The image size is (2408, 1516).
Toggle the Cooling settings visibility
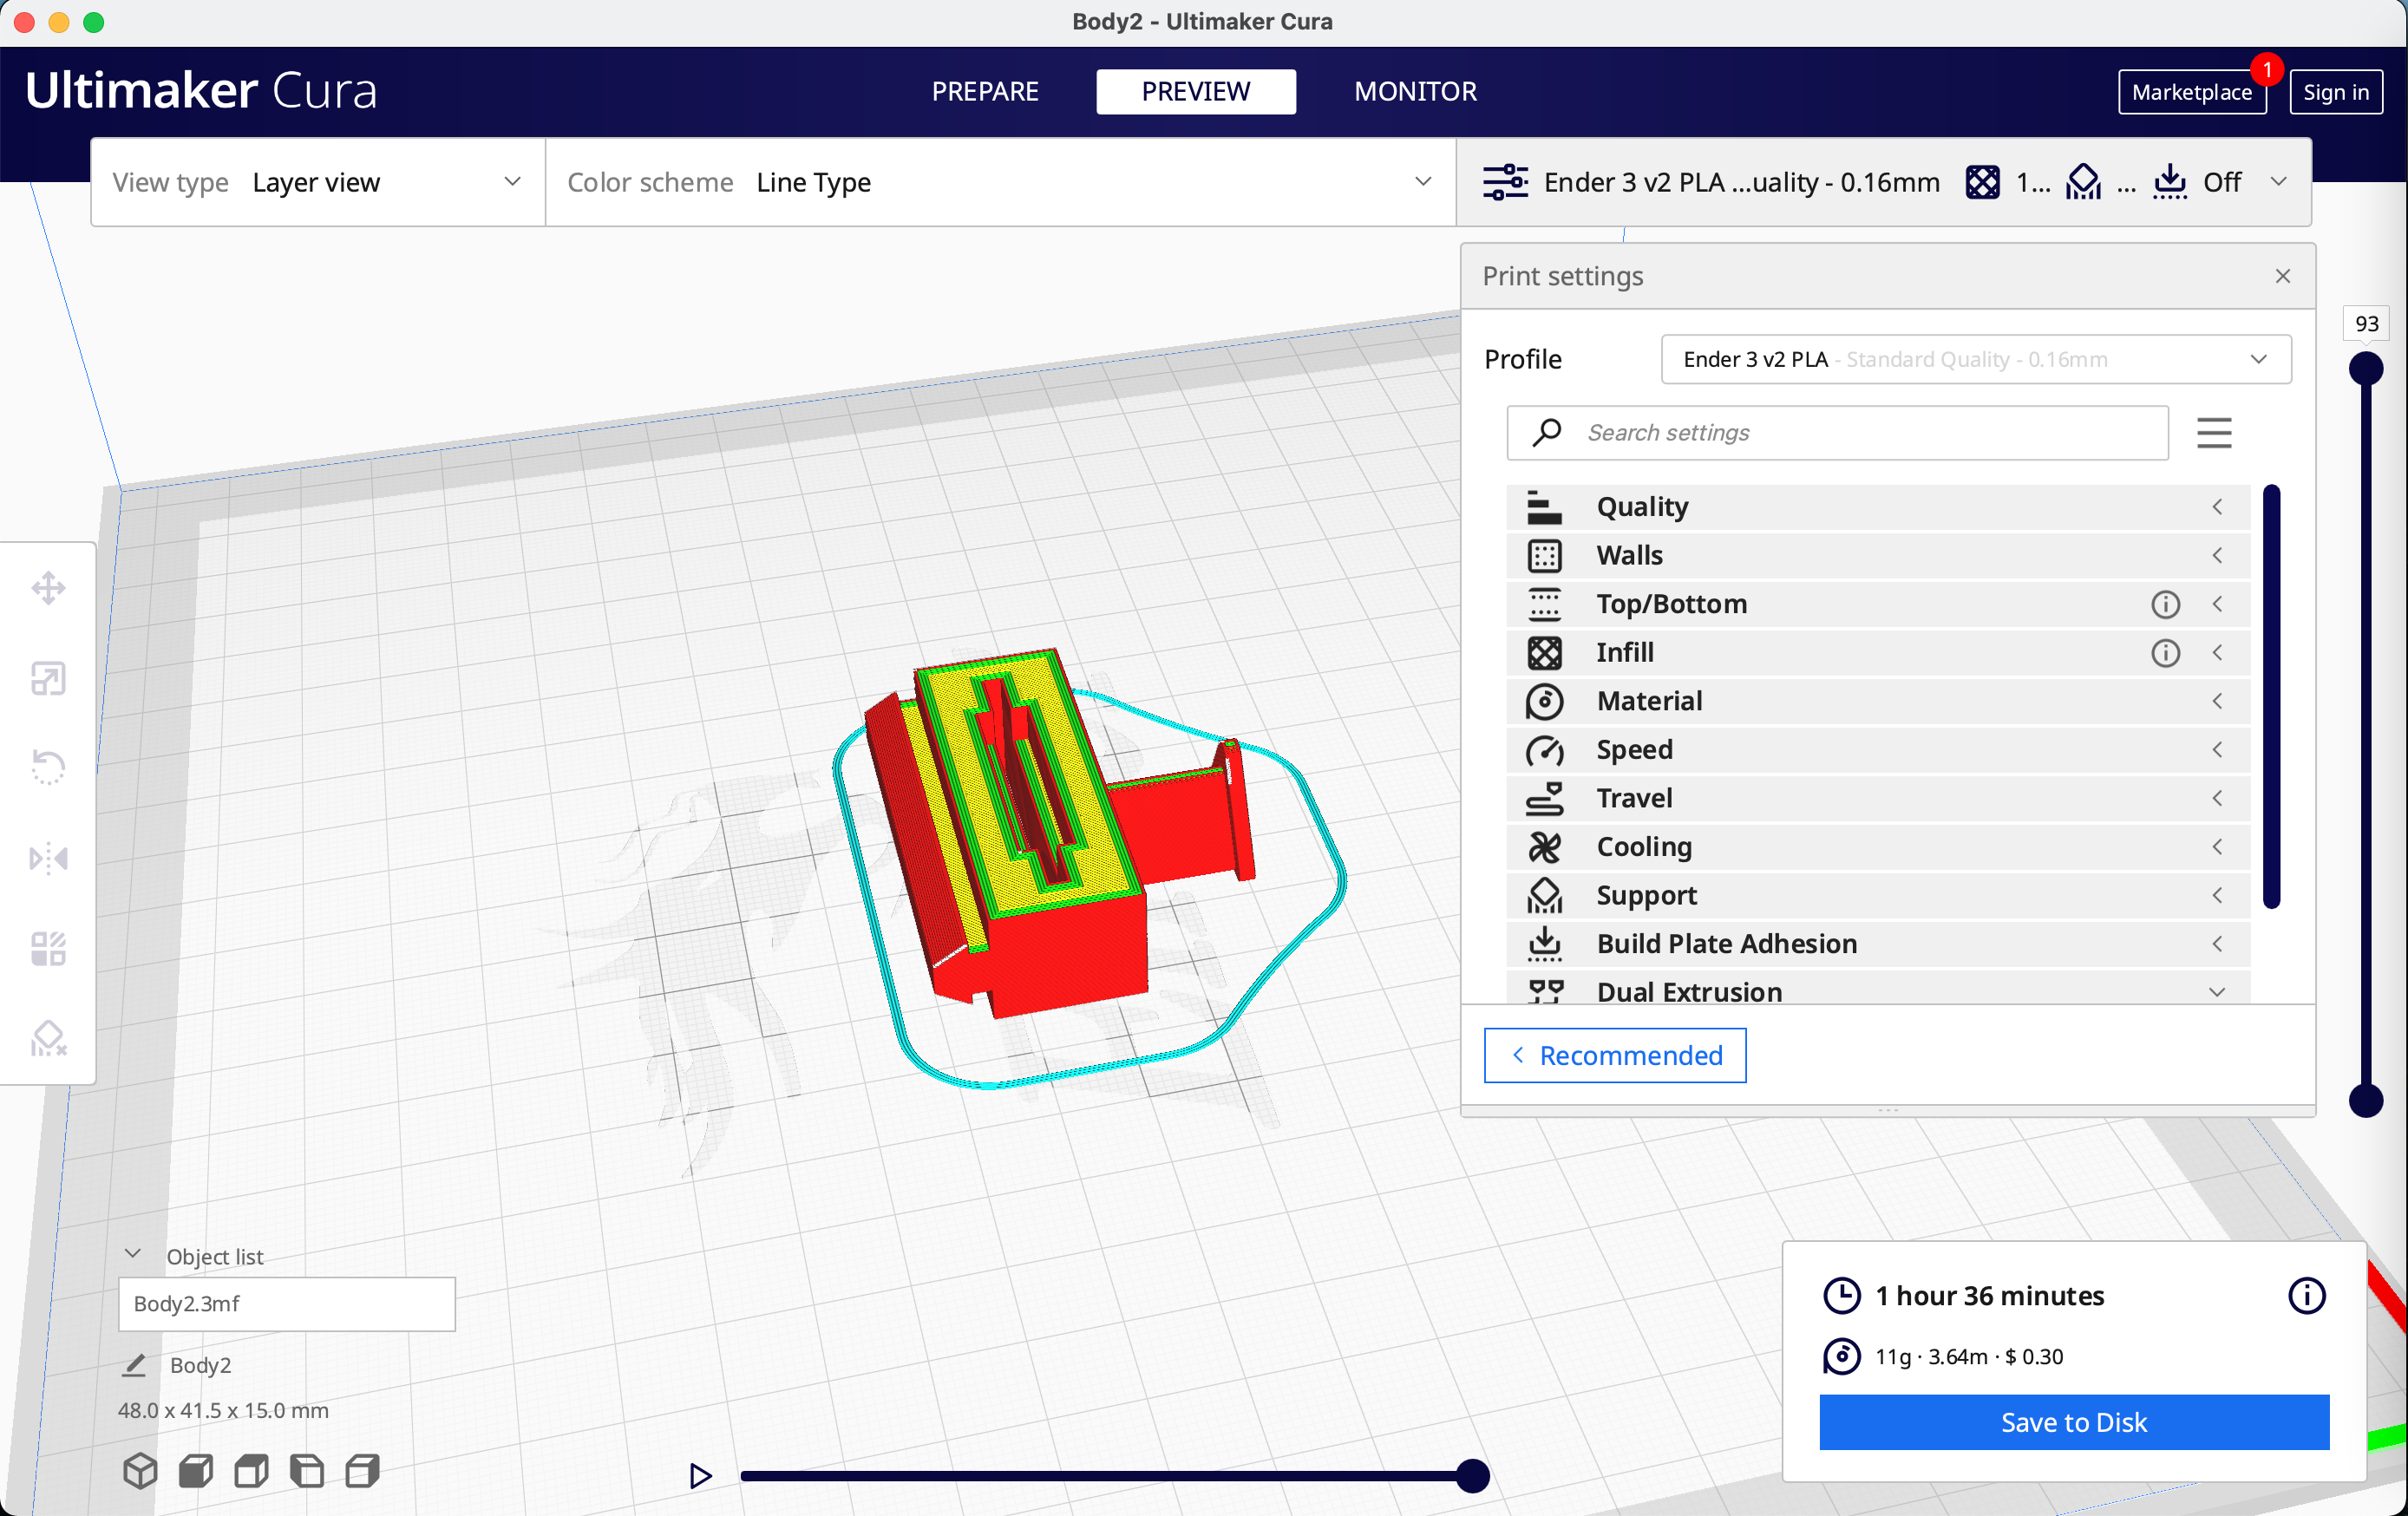[2220, 846]
